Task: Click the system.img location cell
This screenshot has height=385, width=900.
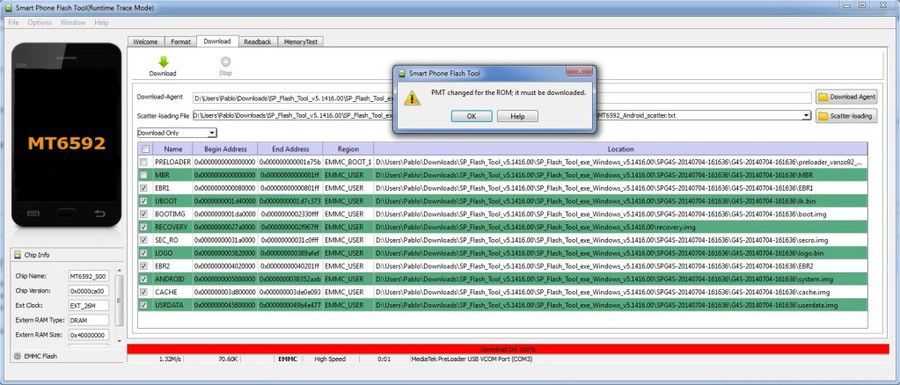Action: pyautogui.click(x=620, y=279)
